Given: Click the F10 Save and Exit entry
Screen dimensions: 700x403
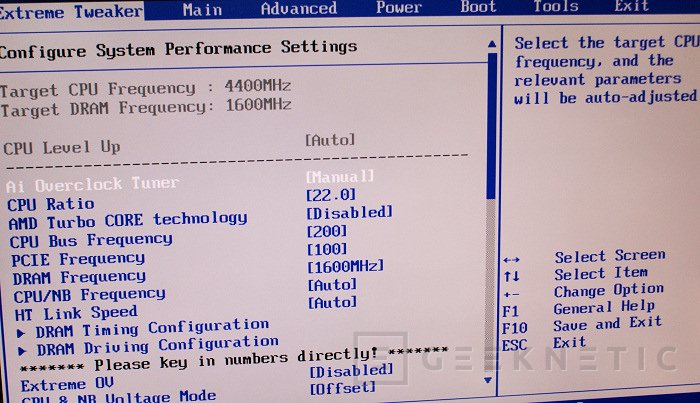Looking at the screenshot, I should [x=582, y=325].
